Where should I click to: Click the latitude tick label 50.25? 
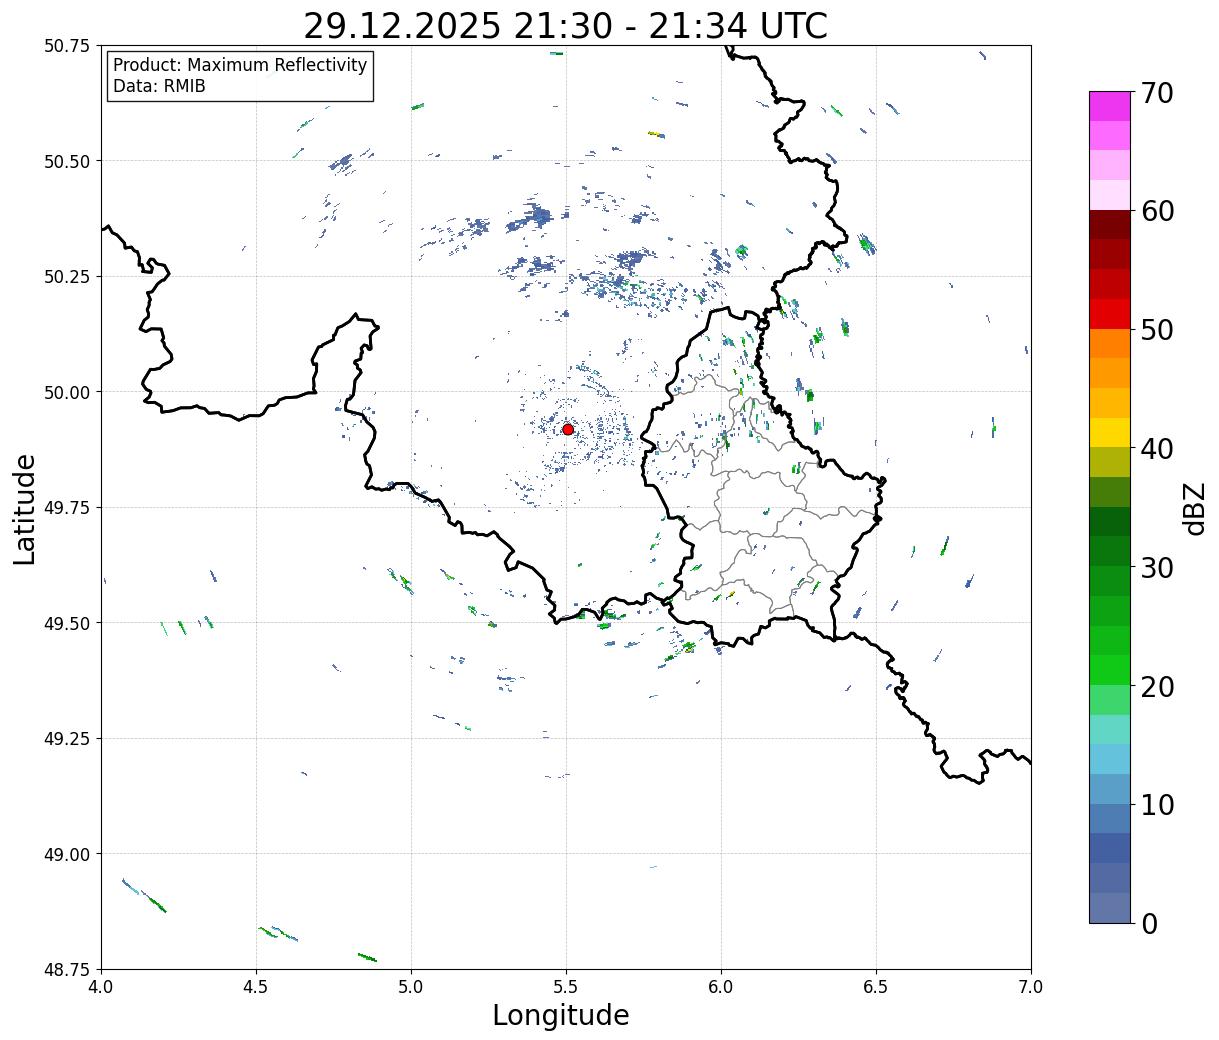pyautogui.click(x=67, y=277)
